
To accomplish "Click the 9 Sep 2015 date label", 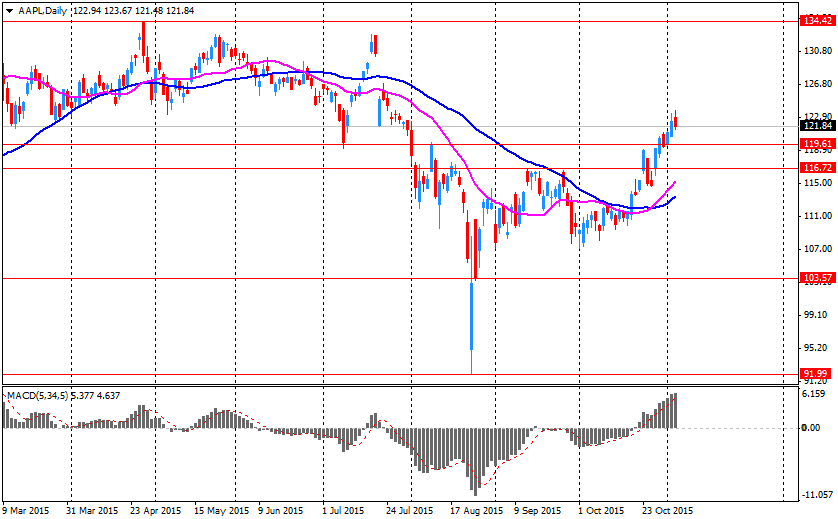I will coord(538,510).
